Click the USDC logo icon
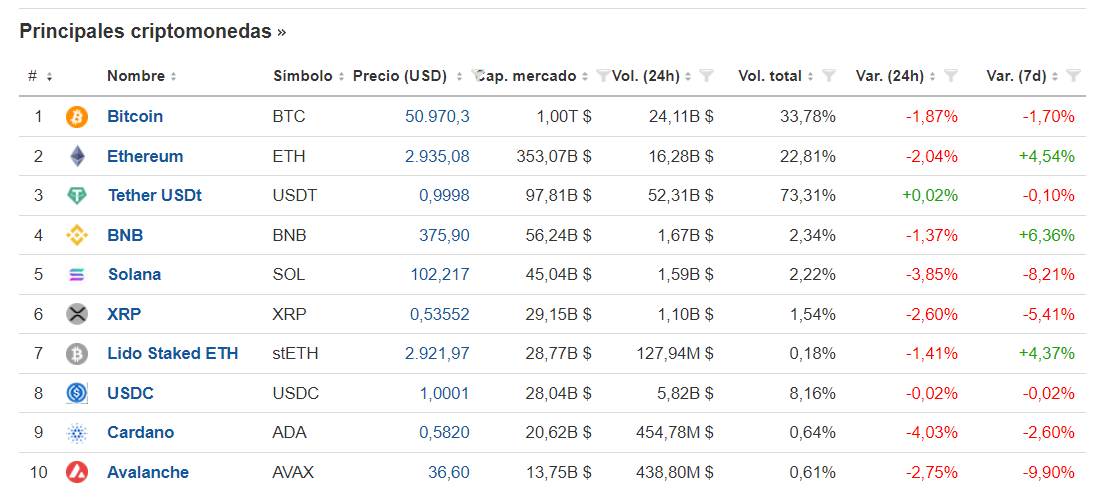Viewport: 1106px width, 502px height. (77, 393)
